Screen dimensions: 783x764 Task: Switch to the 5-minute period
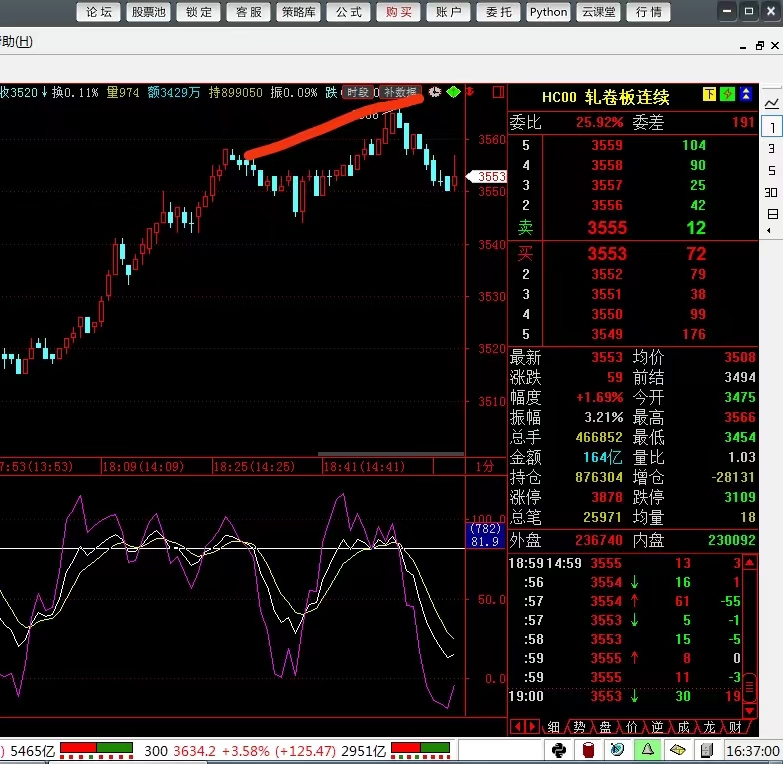772,170
